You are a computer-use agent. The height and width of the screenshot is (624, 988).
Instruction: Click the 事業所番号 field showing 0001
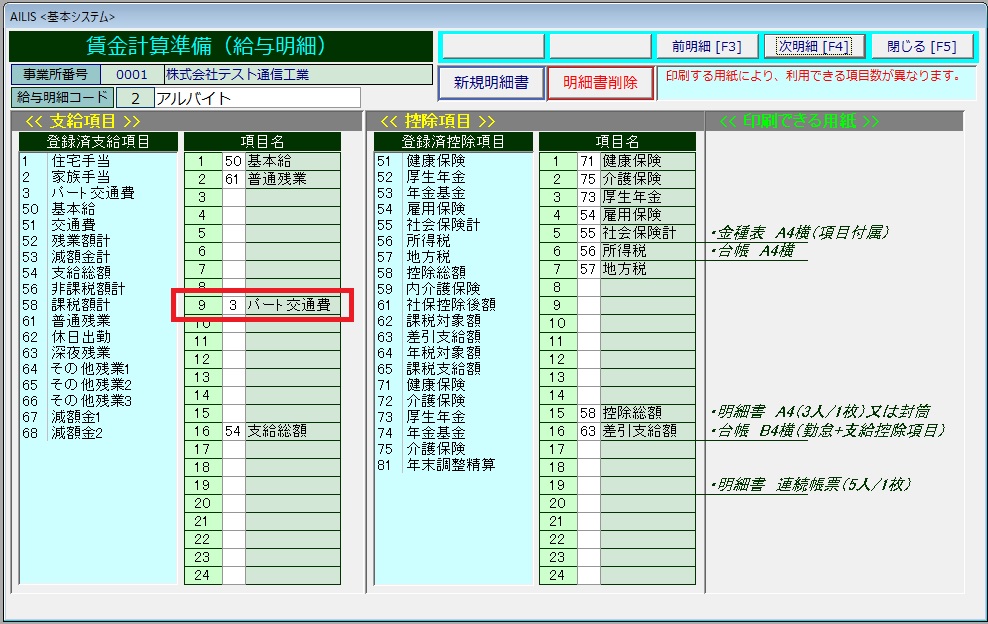(131, 75)
